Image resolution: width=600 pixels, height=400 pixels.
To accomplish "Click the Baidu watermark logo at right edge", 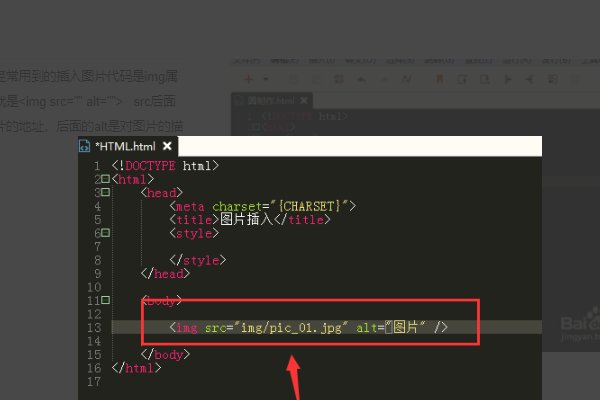I will [580, 325].
